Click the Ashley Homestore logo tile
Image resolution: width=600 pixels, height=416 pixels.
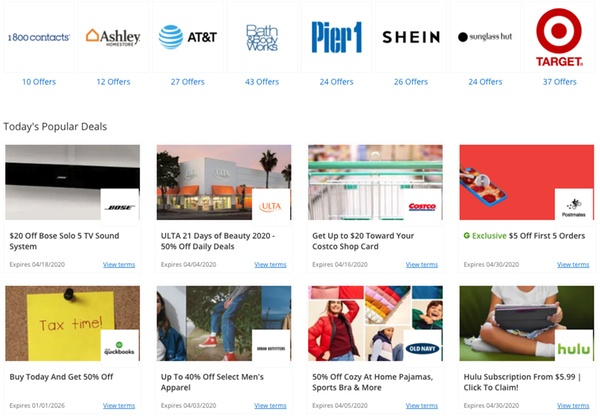(x=113, y=37)
